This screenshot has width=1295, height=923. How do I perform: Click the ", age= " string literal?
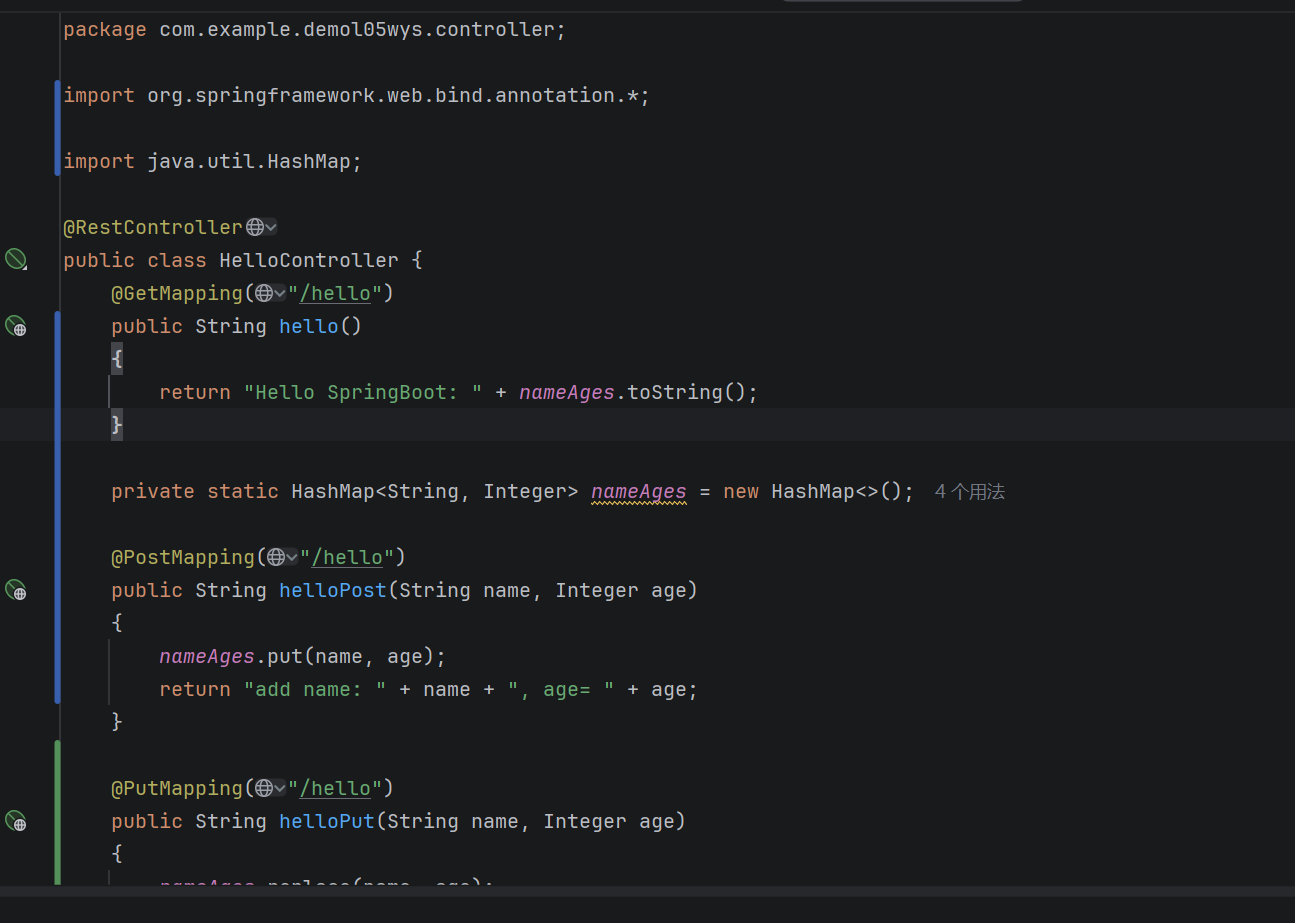561,689
